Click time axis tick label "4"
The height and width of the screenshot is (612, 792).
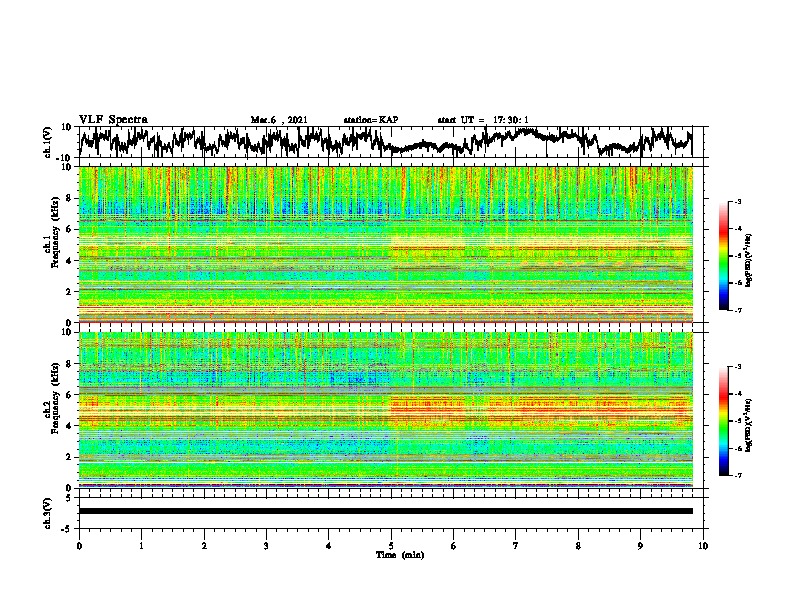[329, 546]
